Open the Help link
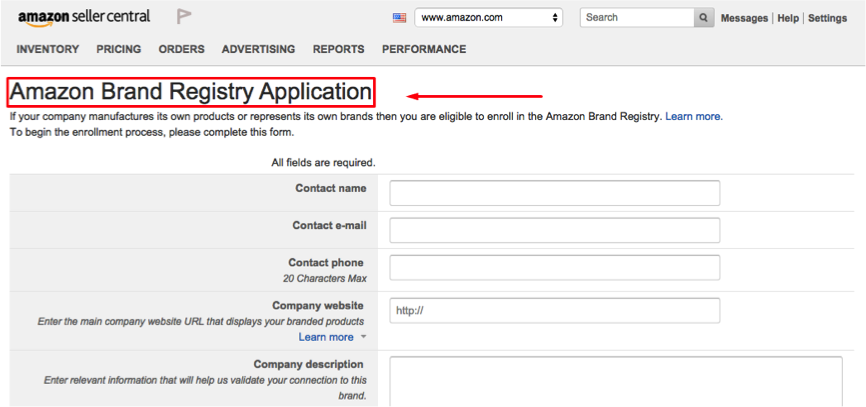The image size is (866, 407). pyautogui.click(x=788, y=18)
